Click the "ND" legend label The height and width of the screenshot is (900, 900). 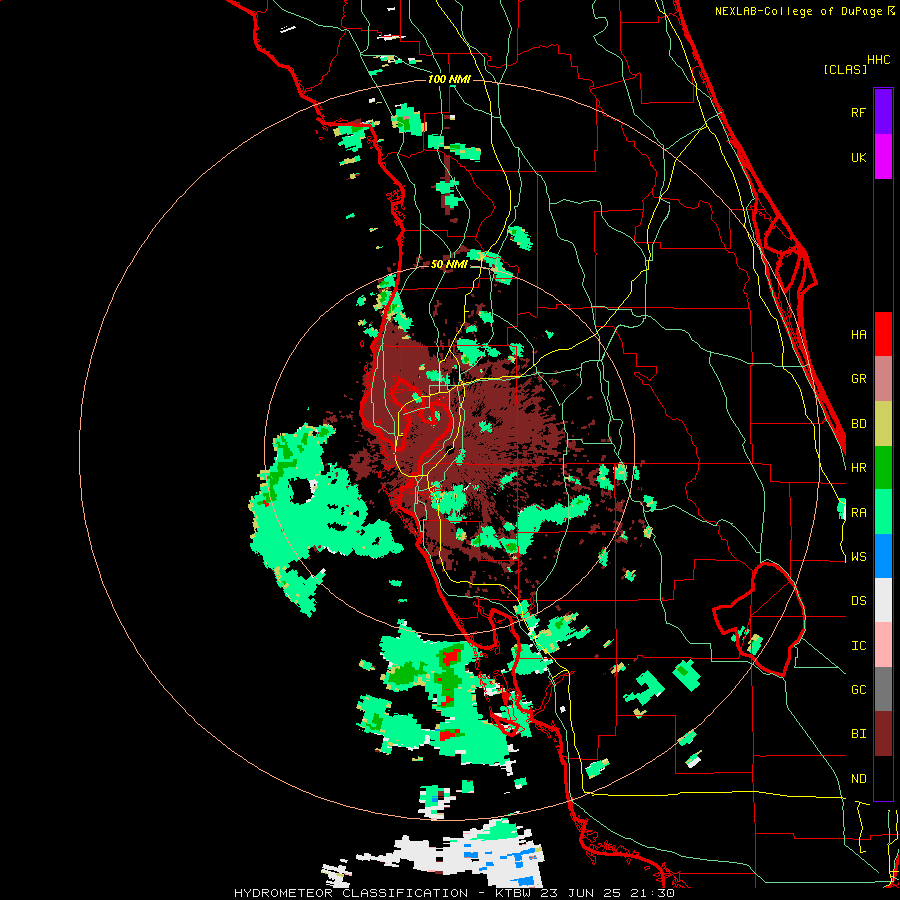858,779
